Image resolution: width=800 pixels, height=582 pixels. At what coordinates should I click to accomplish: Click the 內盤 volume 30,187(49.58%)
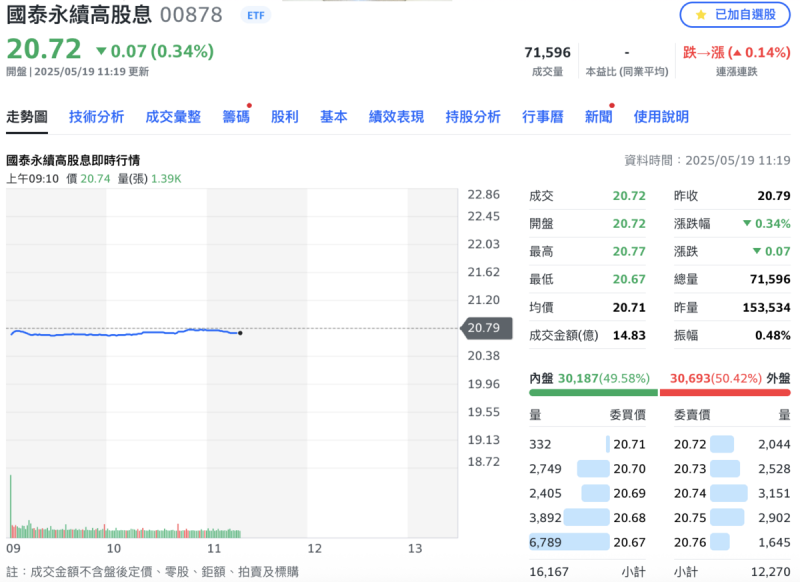point(604,378)
